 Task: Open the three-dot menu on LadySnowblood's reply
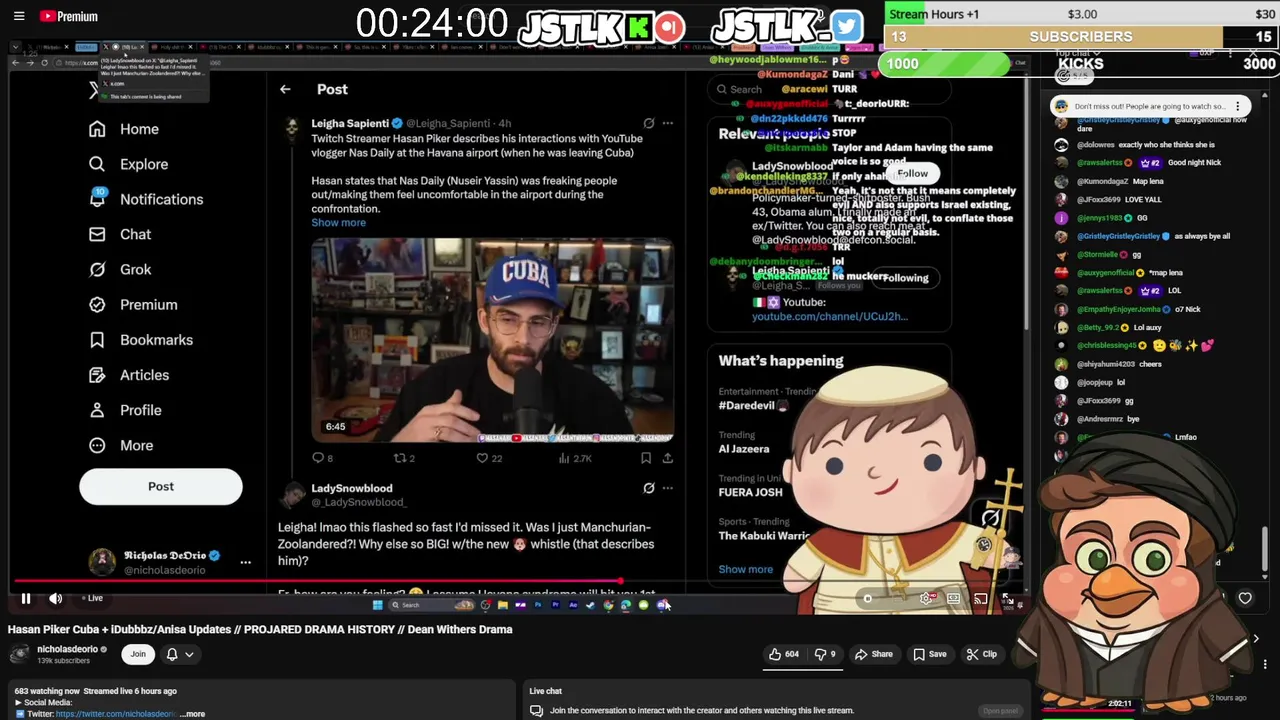pyautogui.click(x=668, y=488)
